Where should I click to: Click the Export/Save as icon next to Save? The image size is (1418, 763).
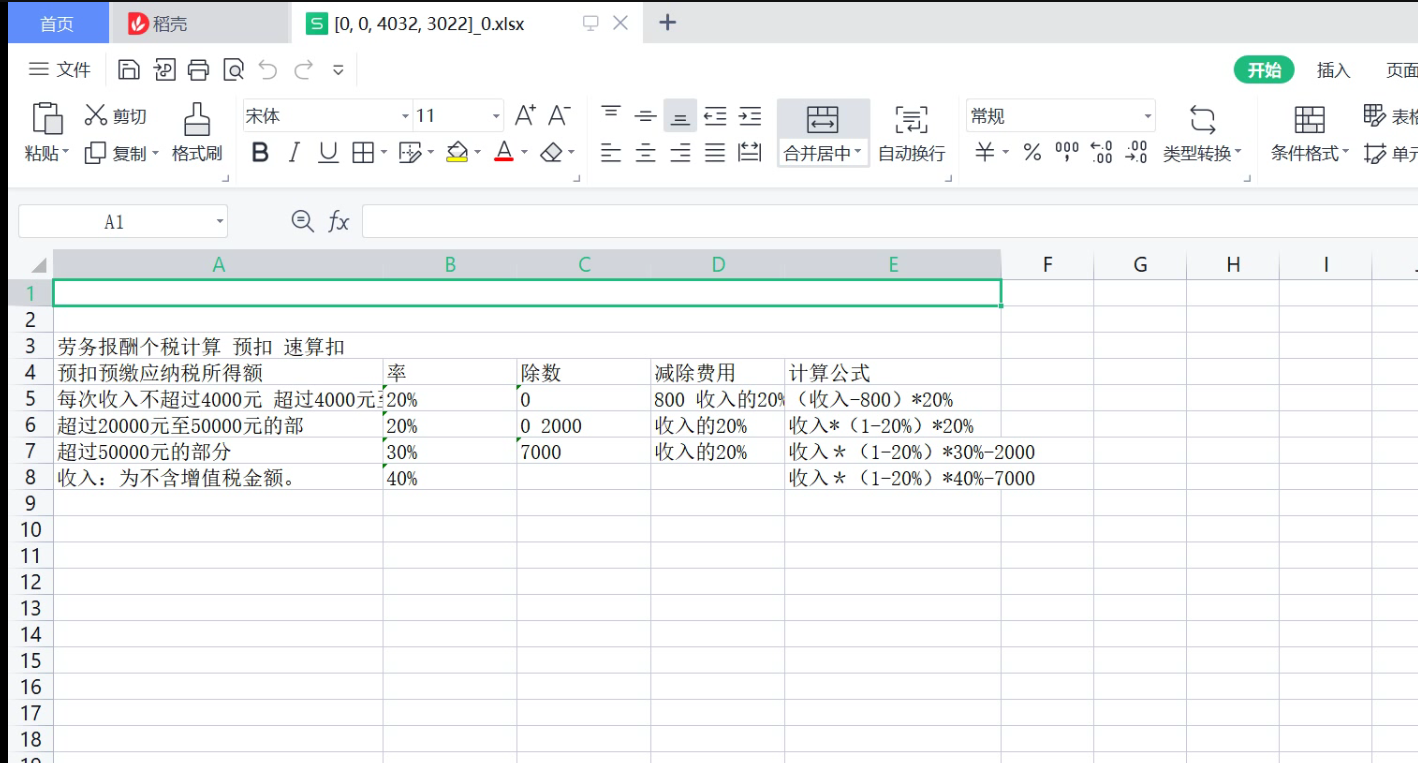(163, 69)
